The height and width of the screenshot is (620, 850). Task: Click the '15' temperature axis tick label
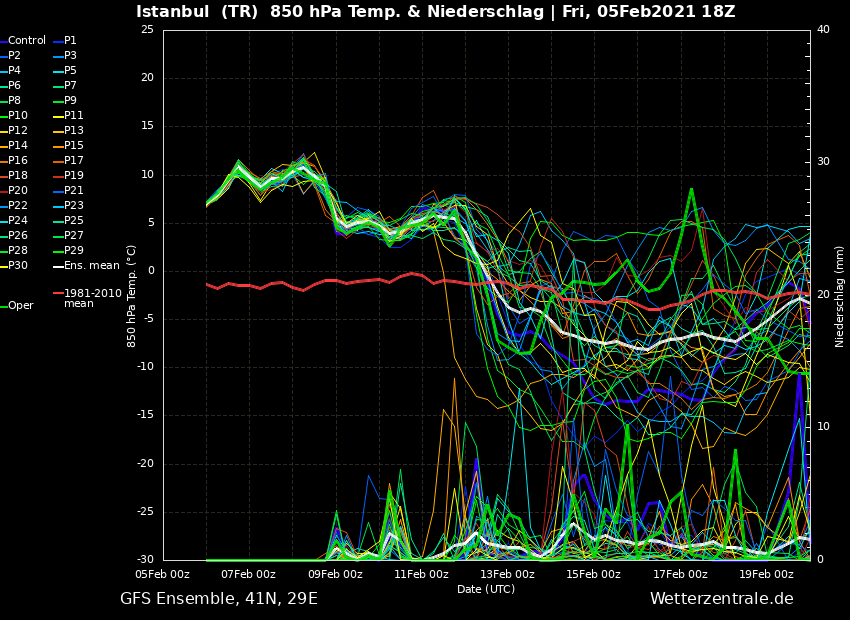147,126
